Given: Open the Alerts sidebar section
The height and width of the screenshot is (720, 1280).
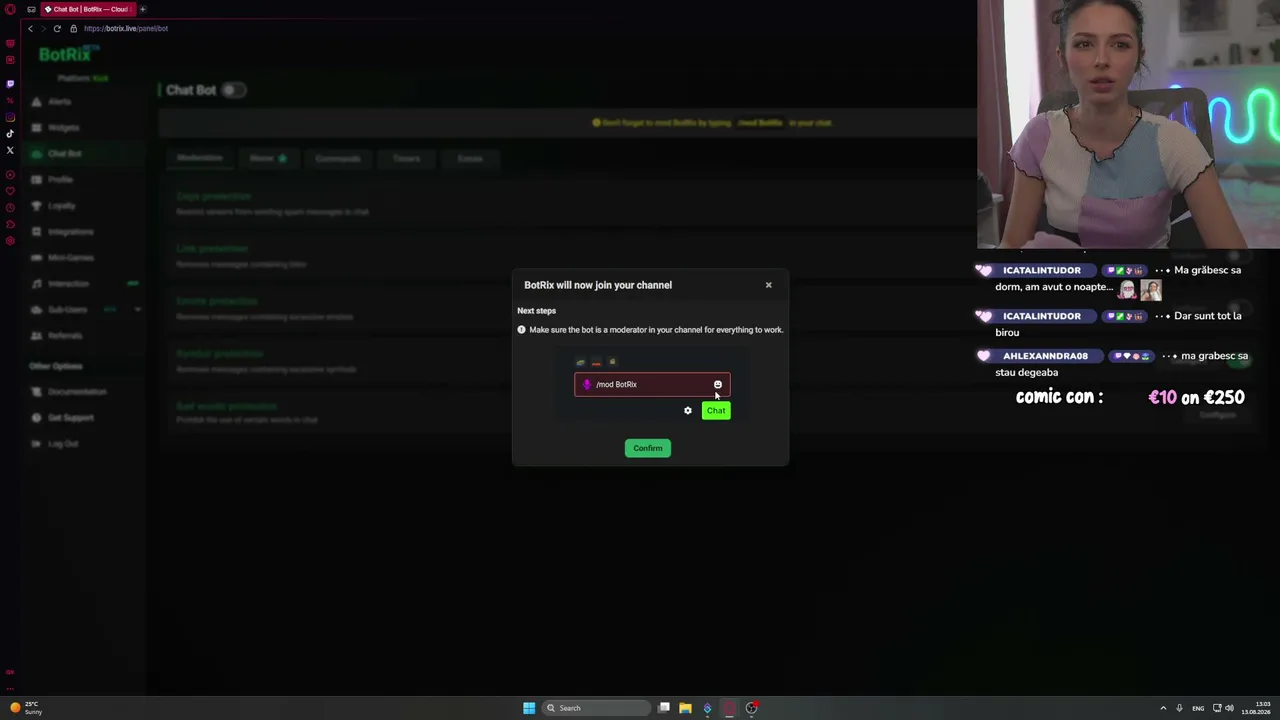Looking at the screenshot, I should tap(60, 102).
